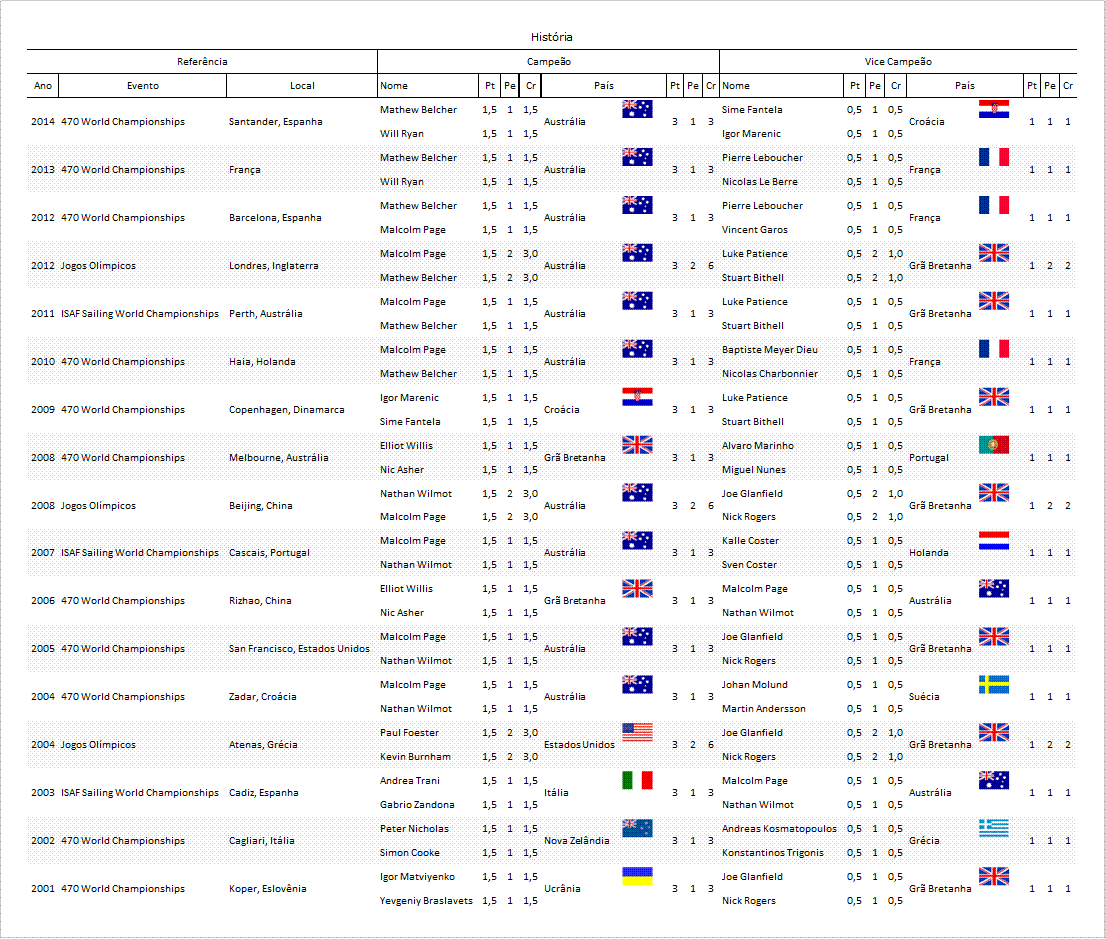The height and width of the screenshot is (939, 1105).
Task: Click the Evento column header
Action: [143, 85]
